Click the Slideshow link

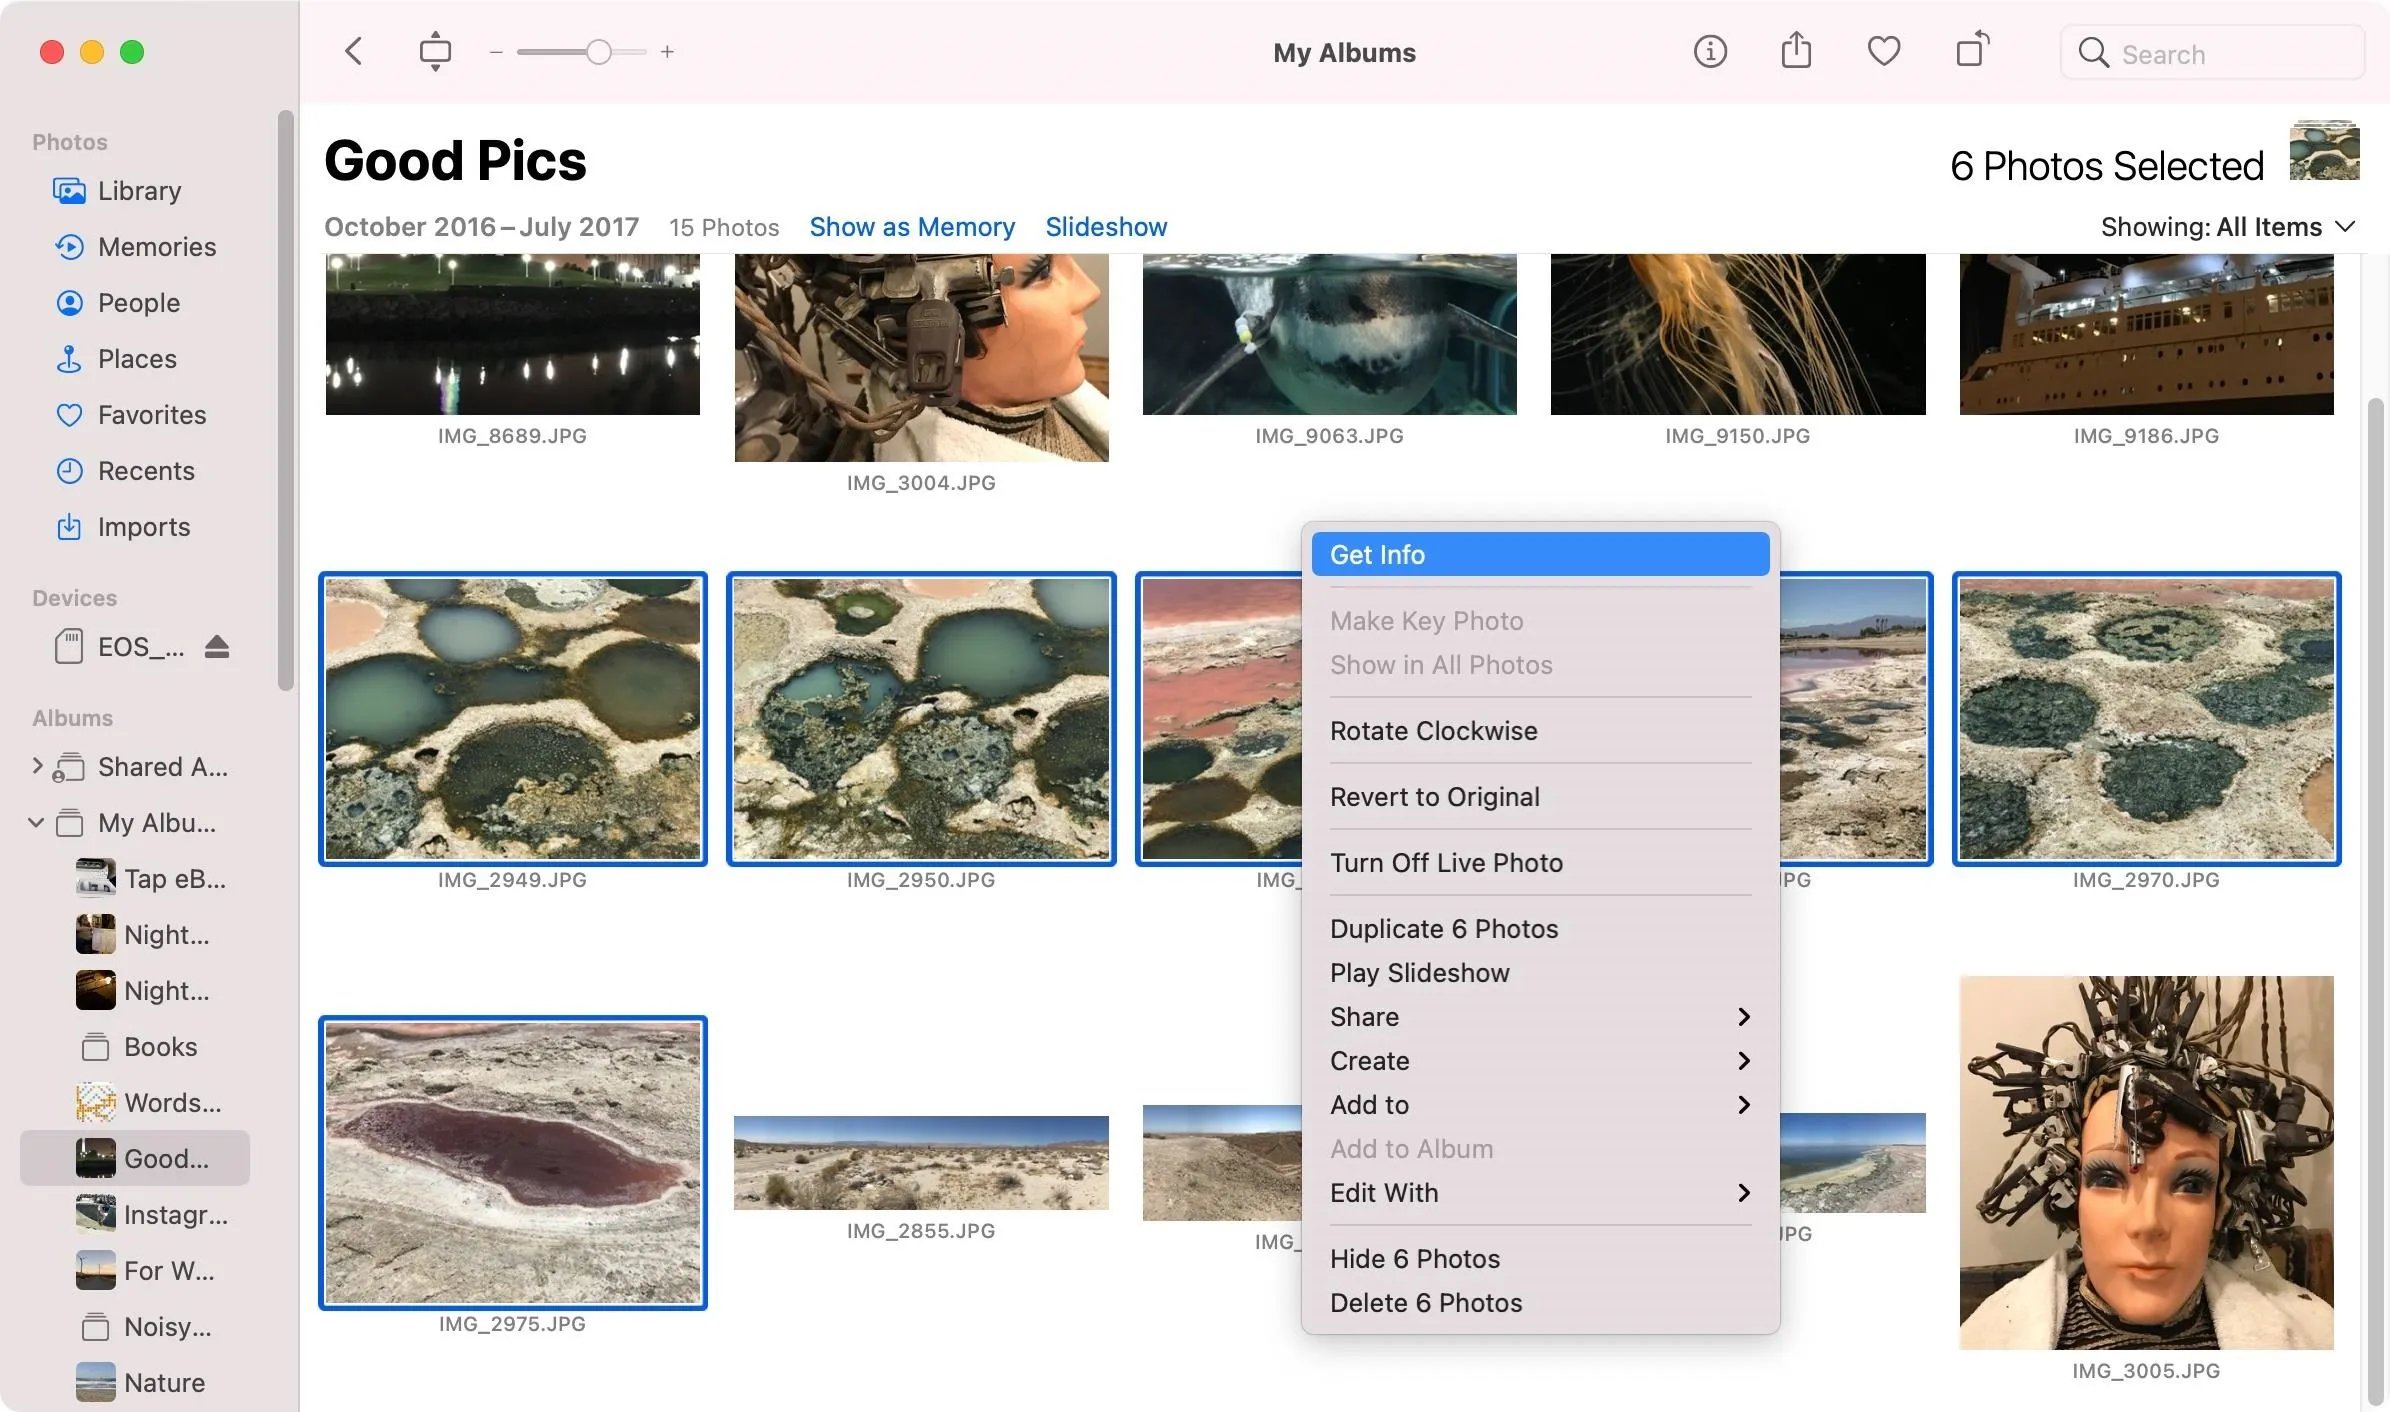click(x=1106, y=227)
